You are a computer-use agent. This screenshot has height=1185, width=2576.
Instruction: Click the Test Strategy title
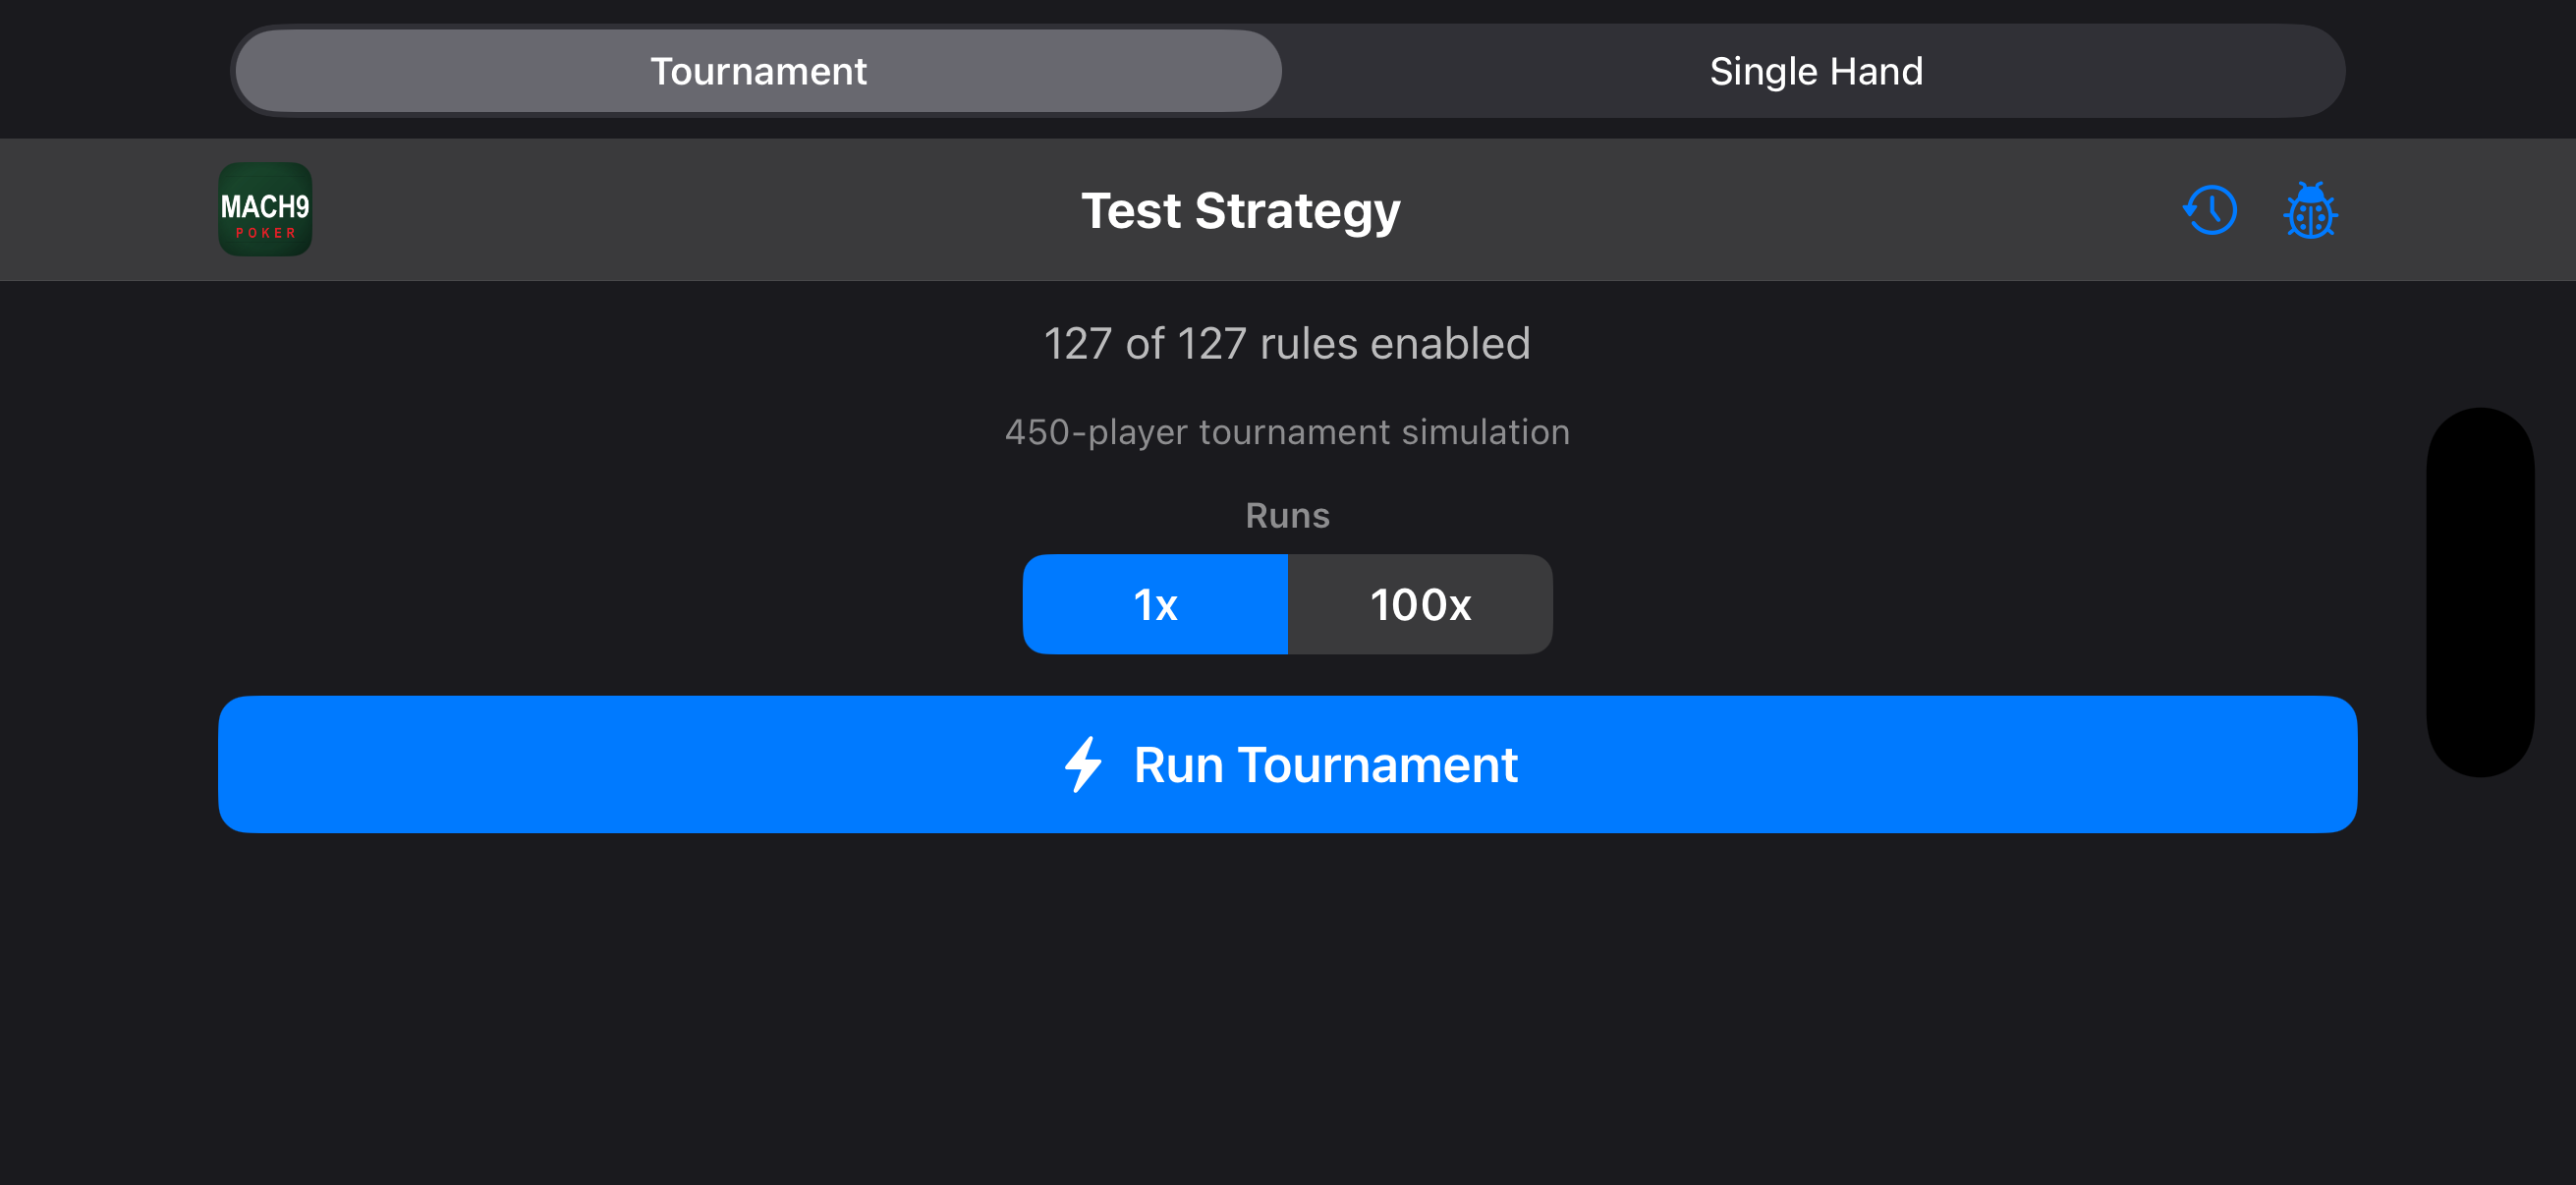1241,210
